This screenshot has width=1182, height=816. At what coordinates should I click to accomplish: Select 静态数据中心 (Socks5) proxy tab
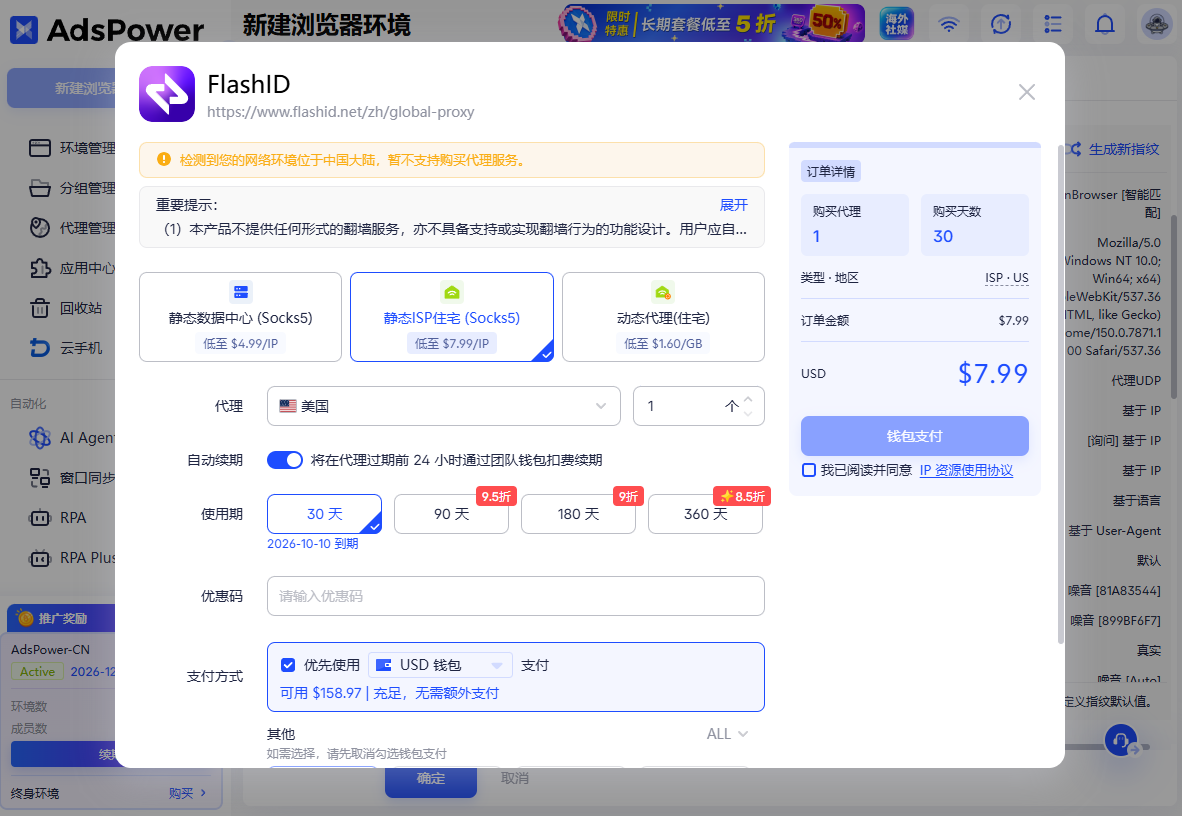click(240, 317)
